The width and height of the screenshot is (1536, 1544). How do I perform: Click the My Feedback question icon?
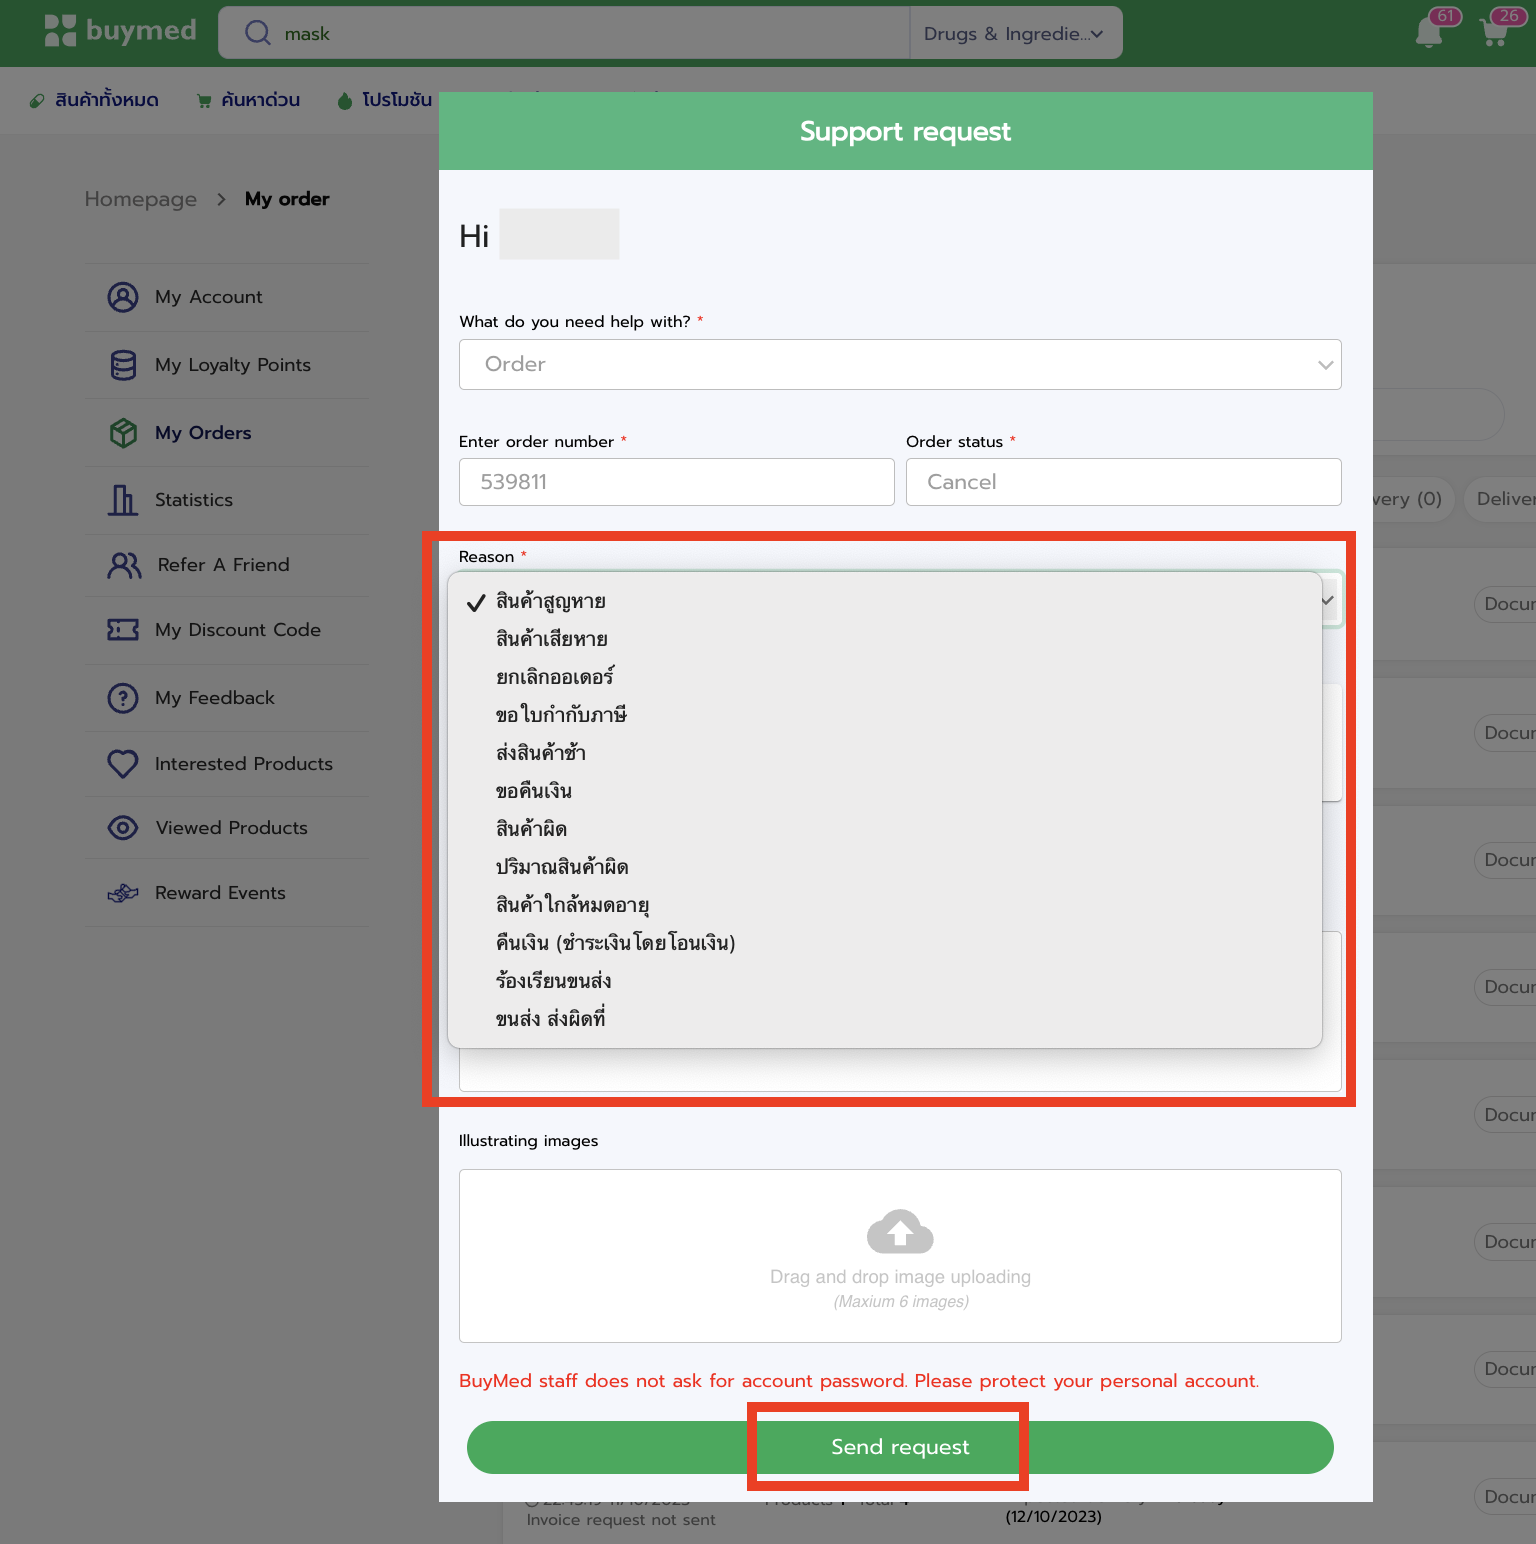123,698
